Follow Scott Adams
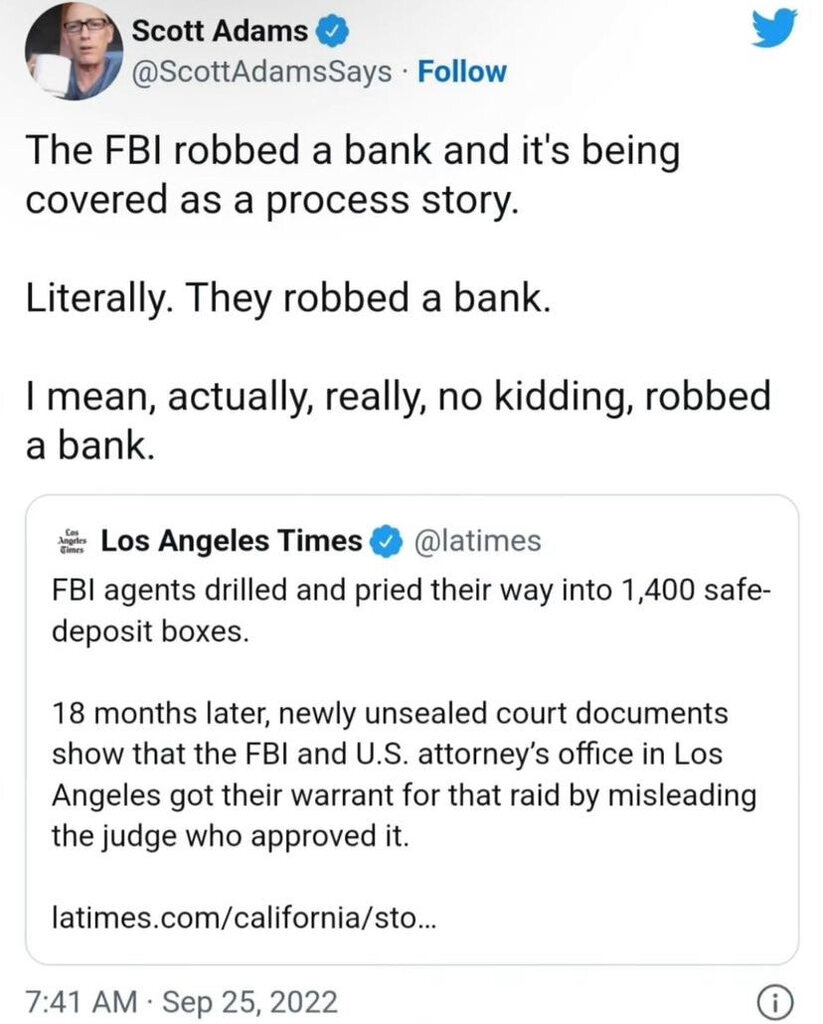Screen dimensions: 823x1024 [x=462, y=72]
